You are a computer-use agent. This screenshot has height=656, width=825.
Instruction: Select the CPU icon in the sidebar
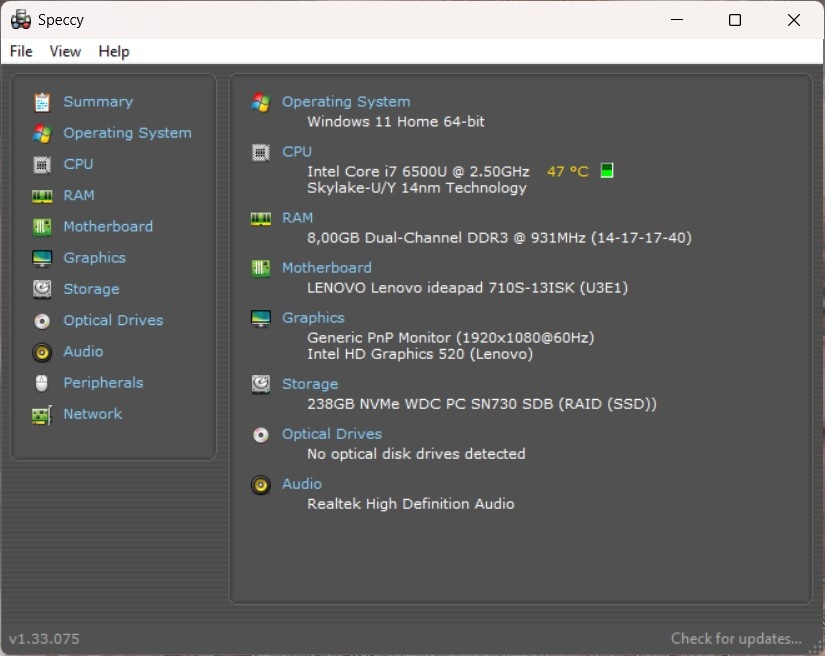(x=42, y=164)
